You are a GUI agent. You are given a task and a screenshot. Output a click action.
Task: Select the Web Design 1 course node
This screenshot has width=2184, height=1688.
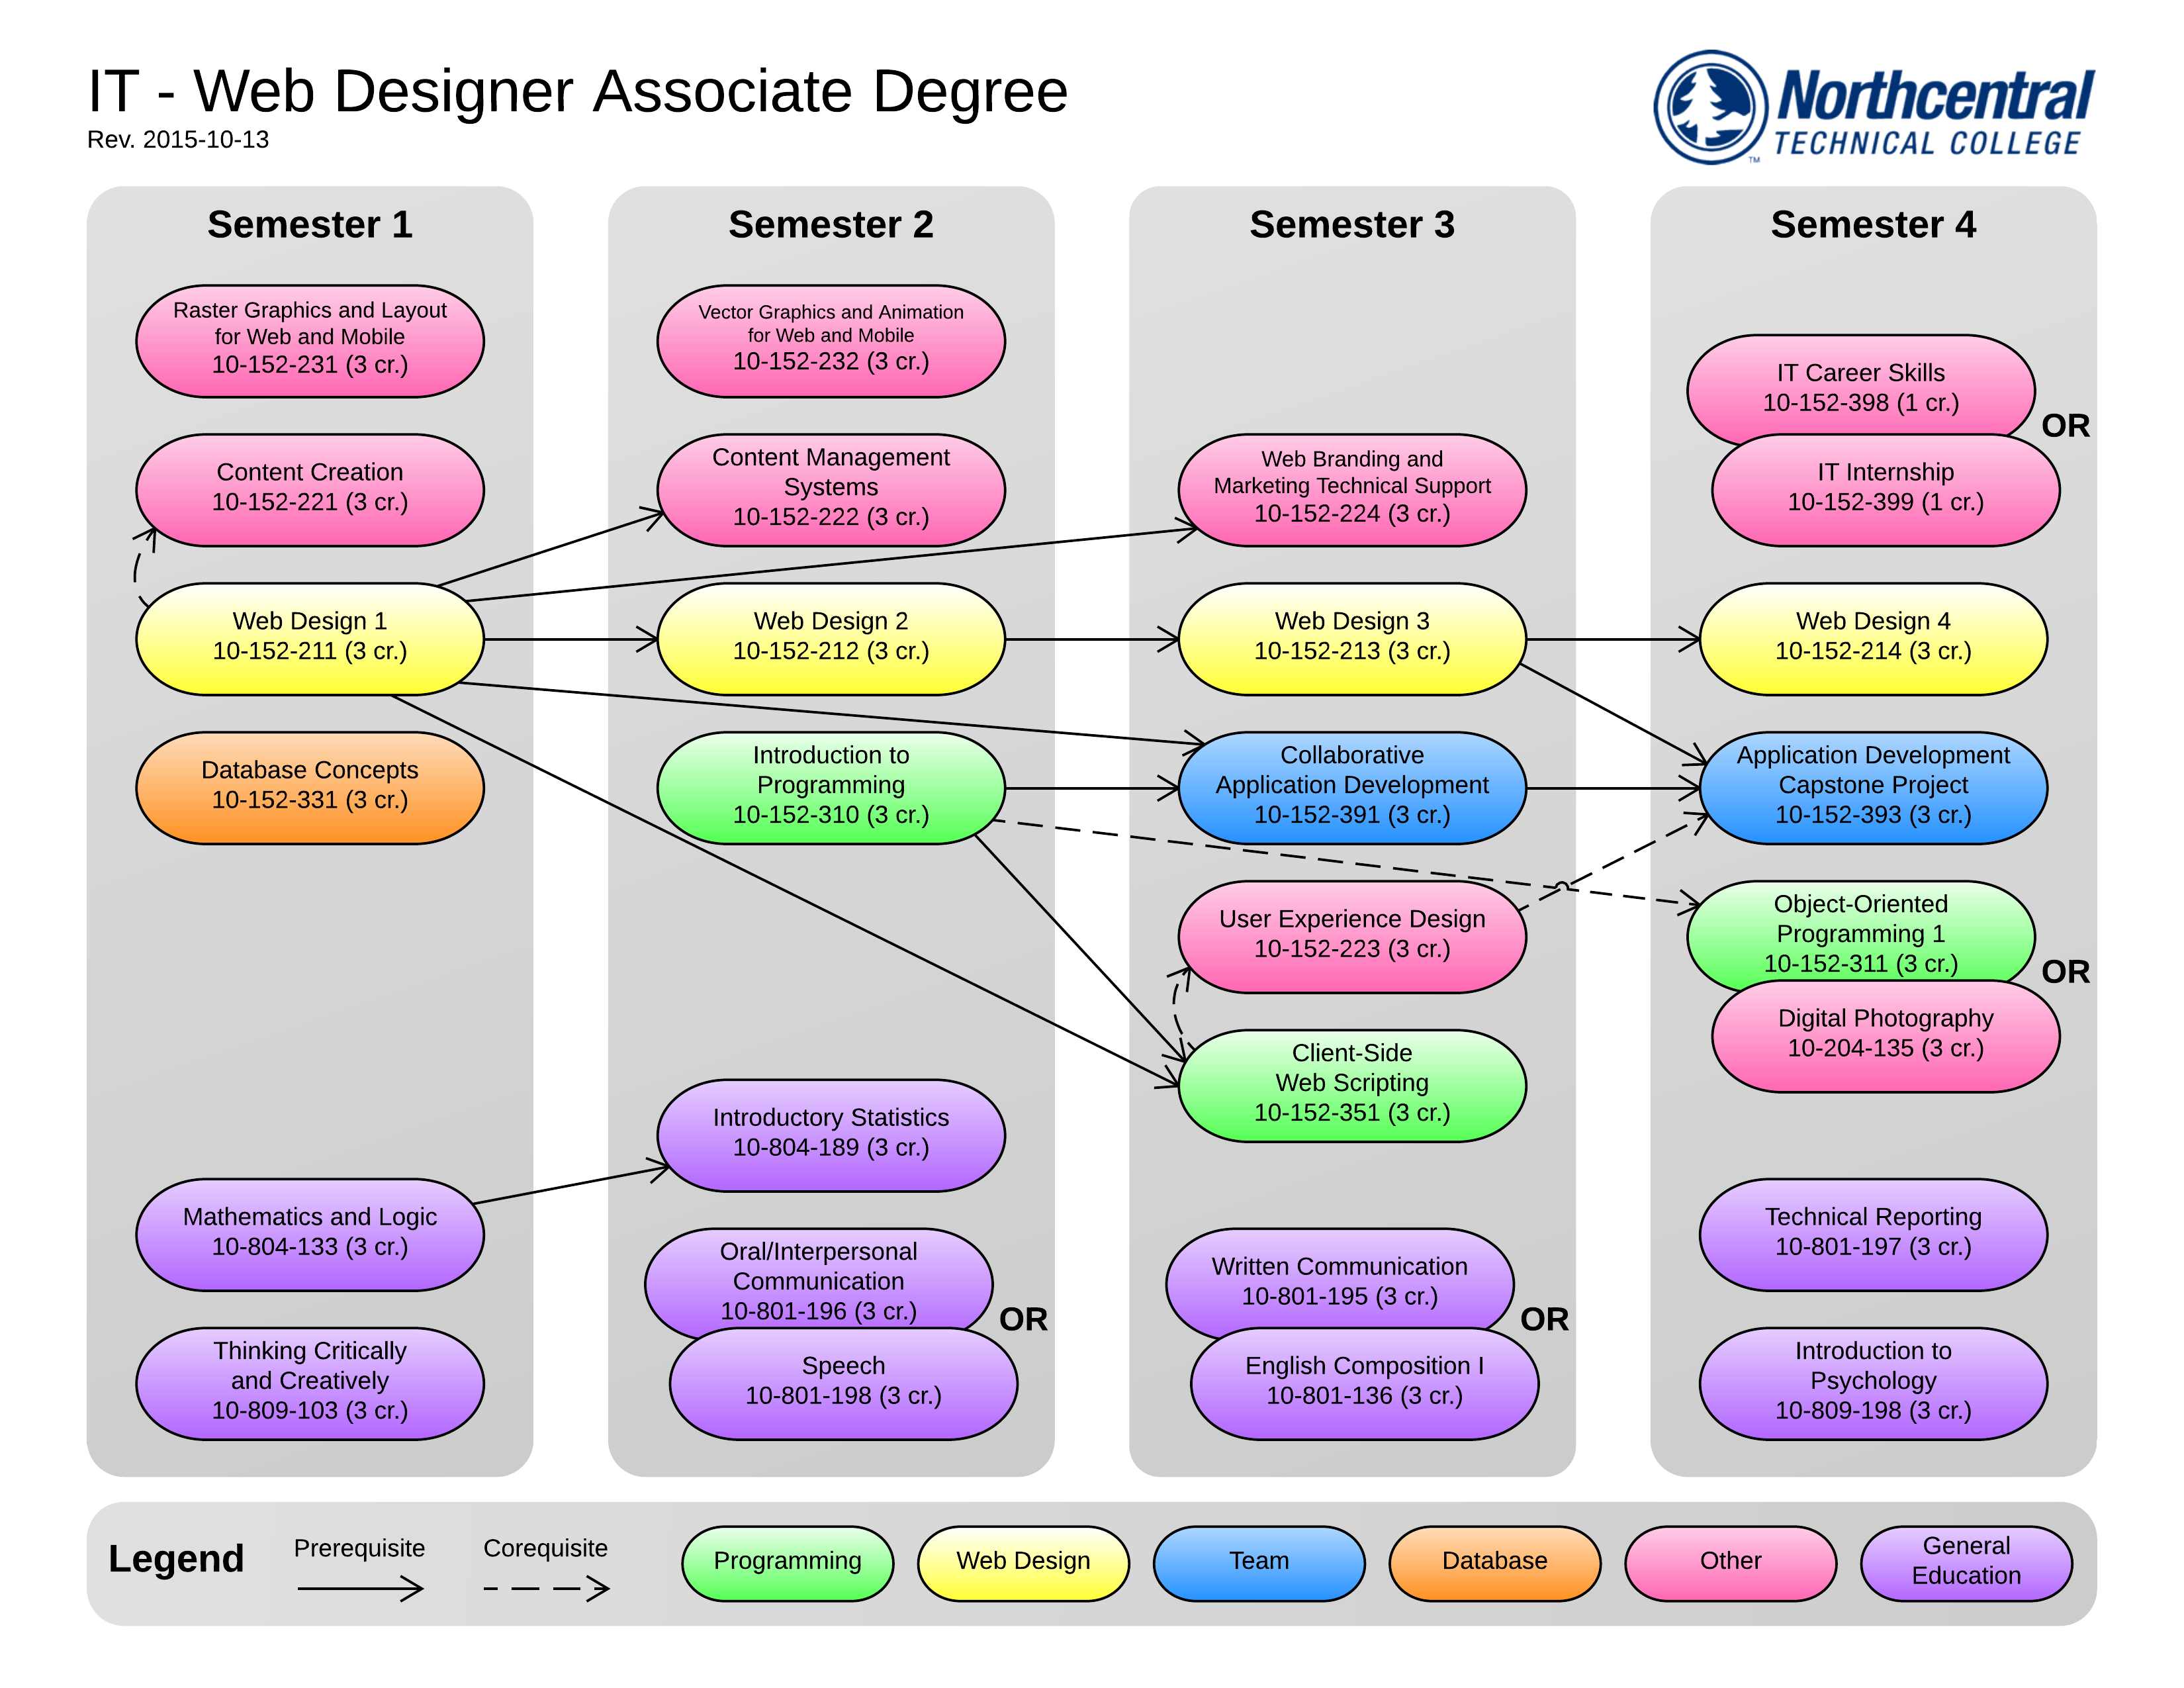[309, 638]
